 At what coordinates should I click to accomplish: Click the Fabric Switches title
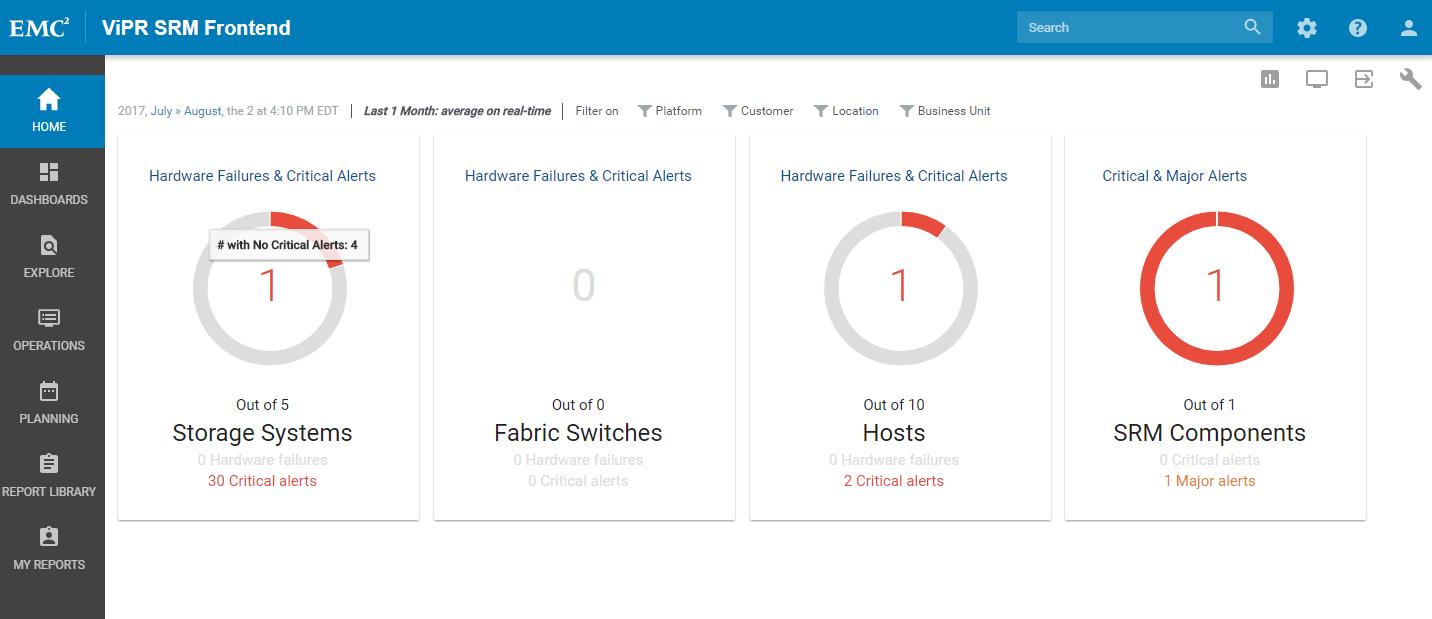pos(578,433)
